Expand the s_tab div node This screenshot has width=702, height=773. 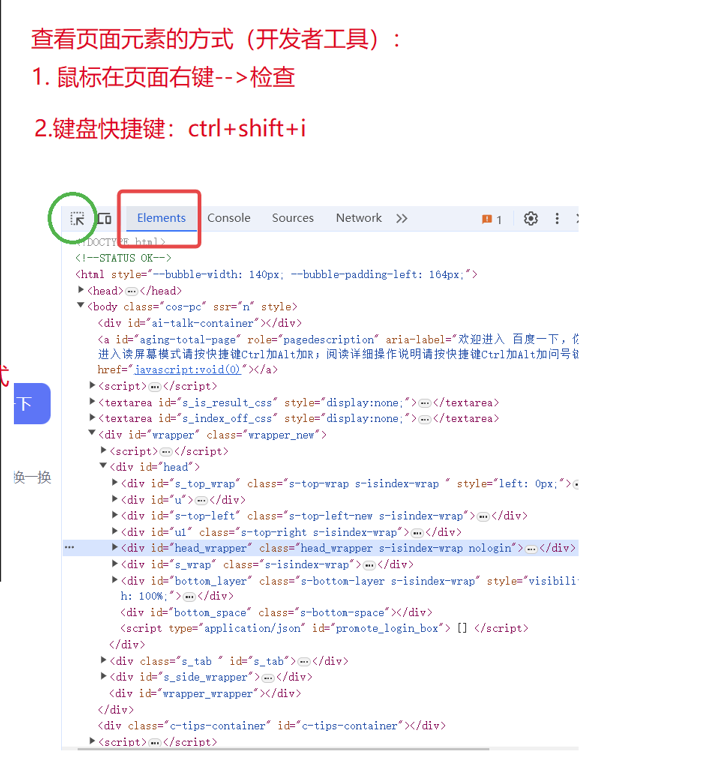[x=104, y=660]
